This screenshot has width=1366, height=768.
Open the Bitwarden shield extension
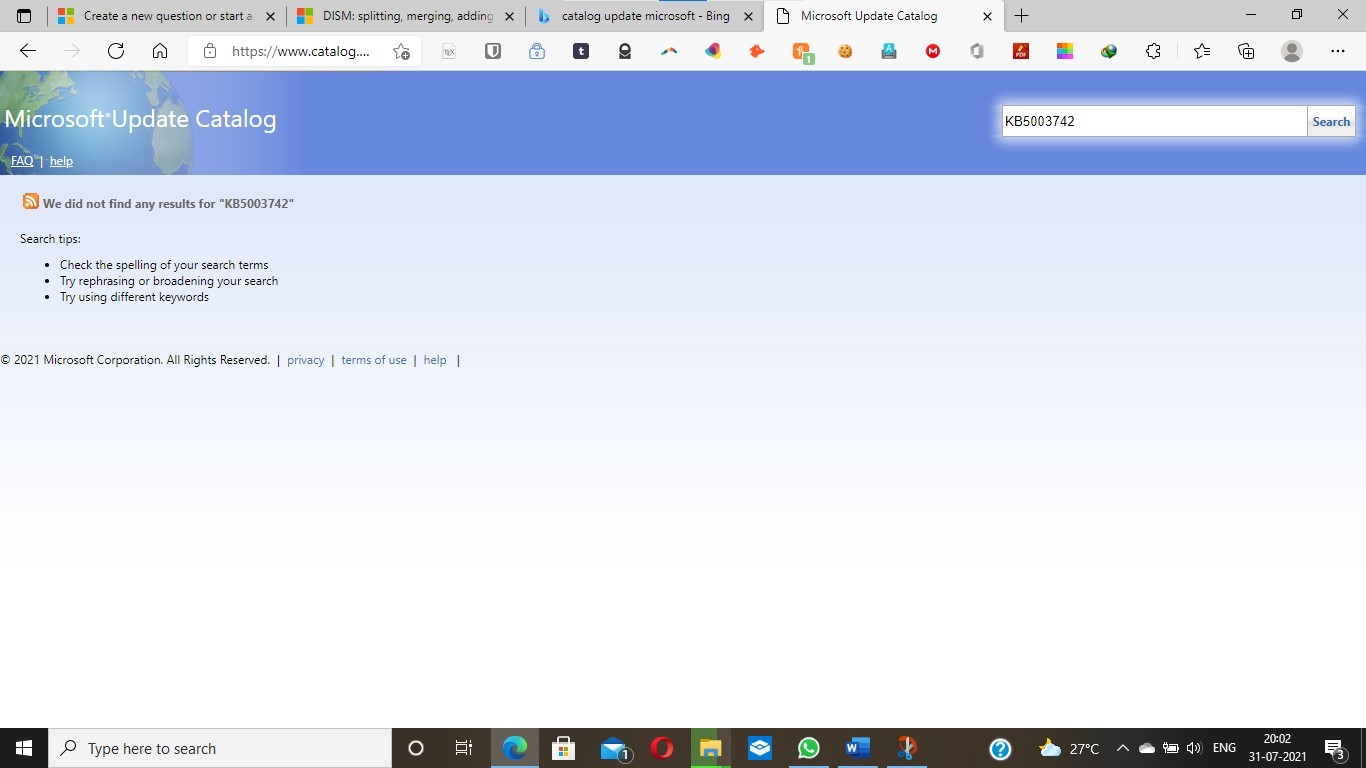point(493,51)
